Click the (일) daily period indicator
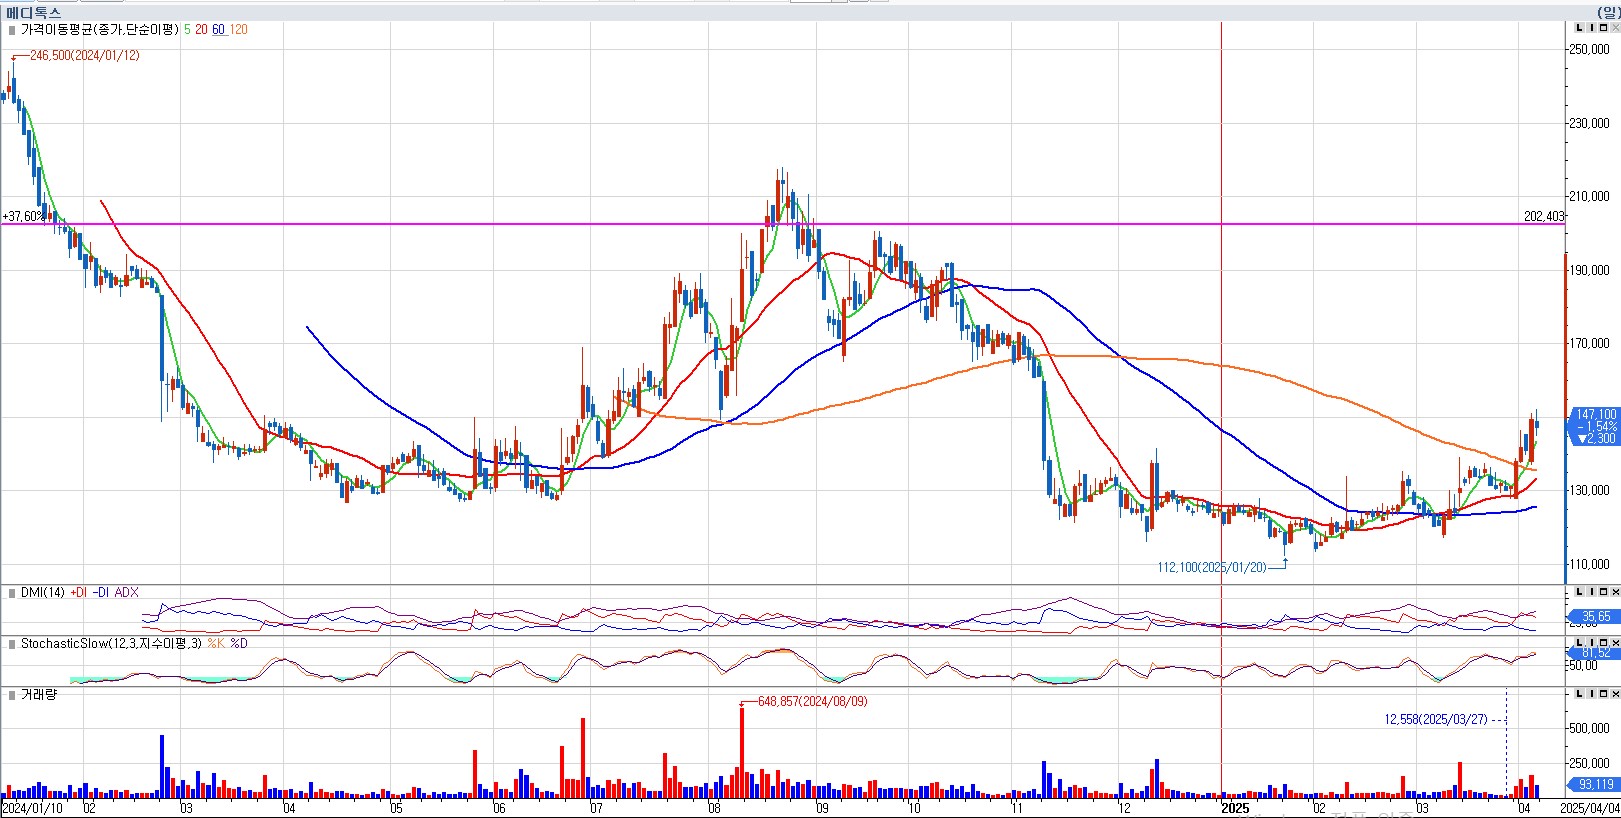Image resolution: width=1621 pixels, height=818 pixels. pos(1608,13)
